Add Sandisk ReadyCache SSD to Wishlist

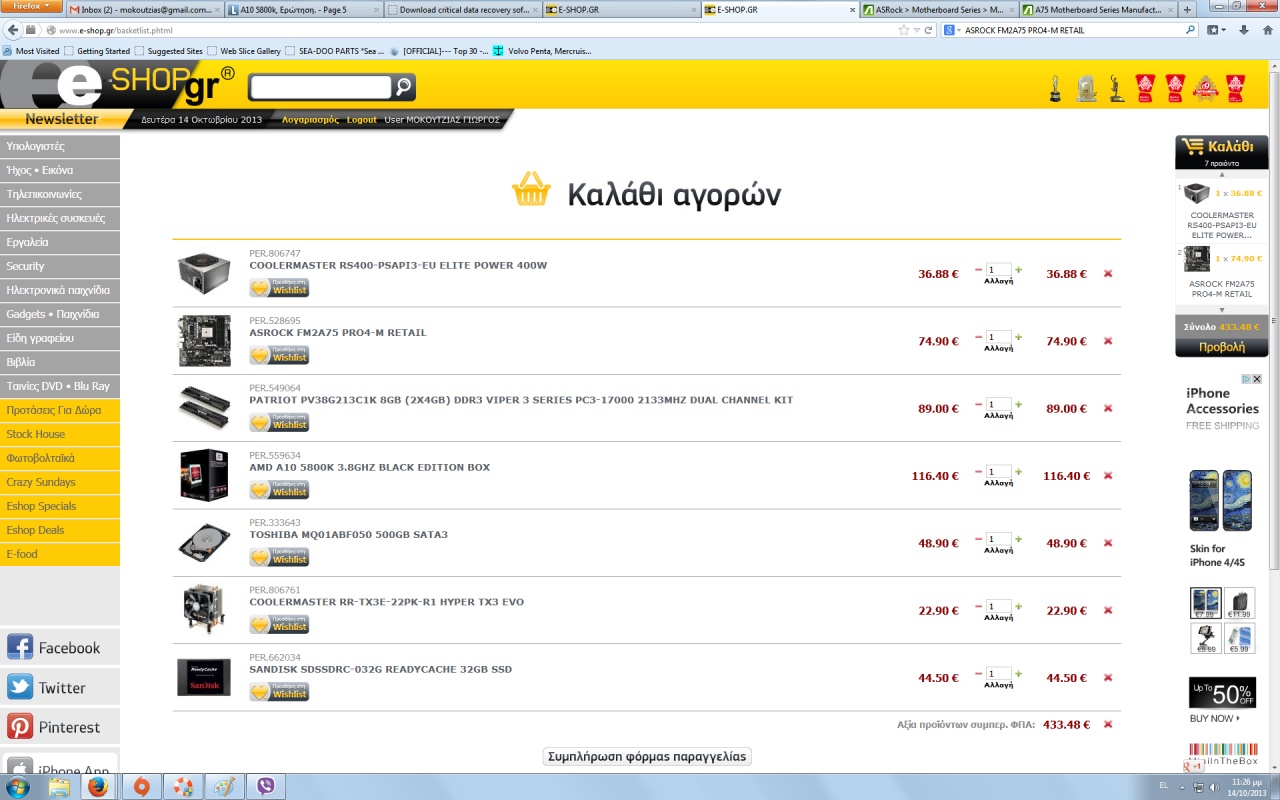tap(279, 691)
